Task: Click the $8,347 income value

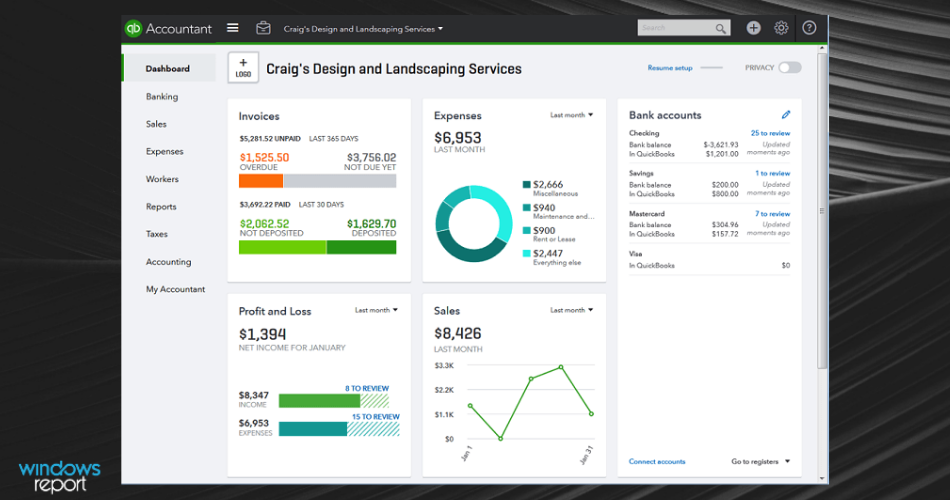Action: pyautogui.click(x=253, y=395)
